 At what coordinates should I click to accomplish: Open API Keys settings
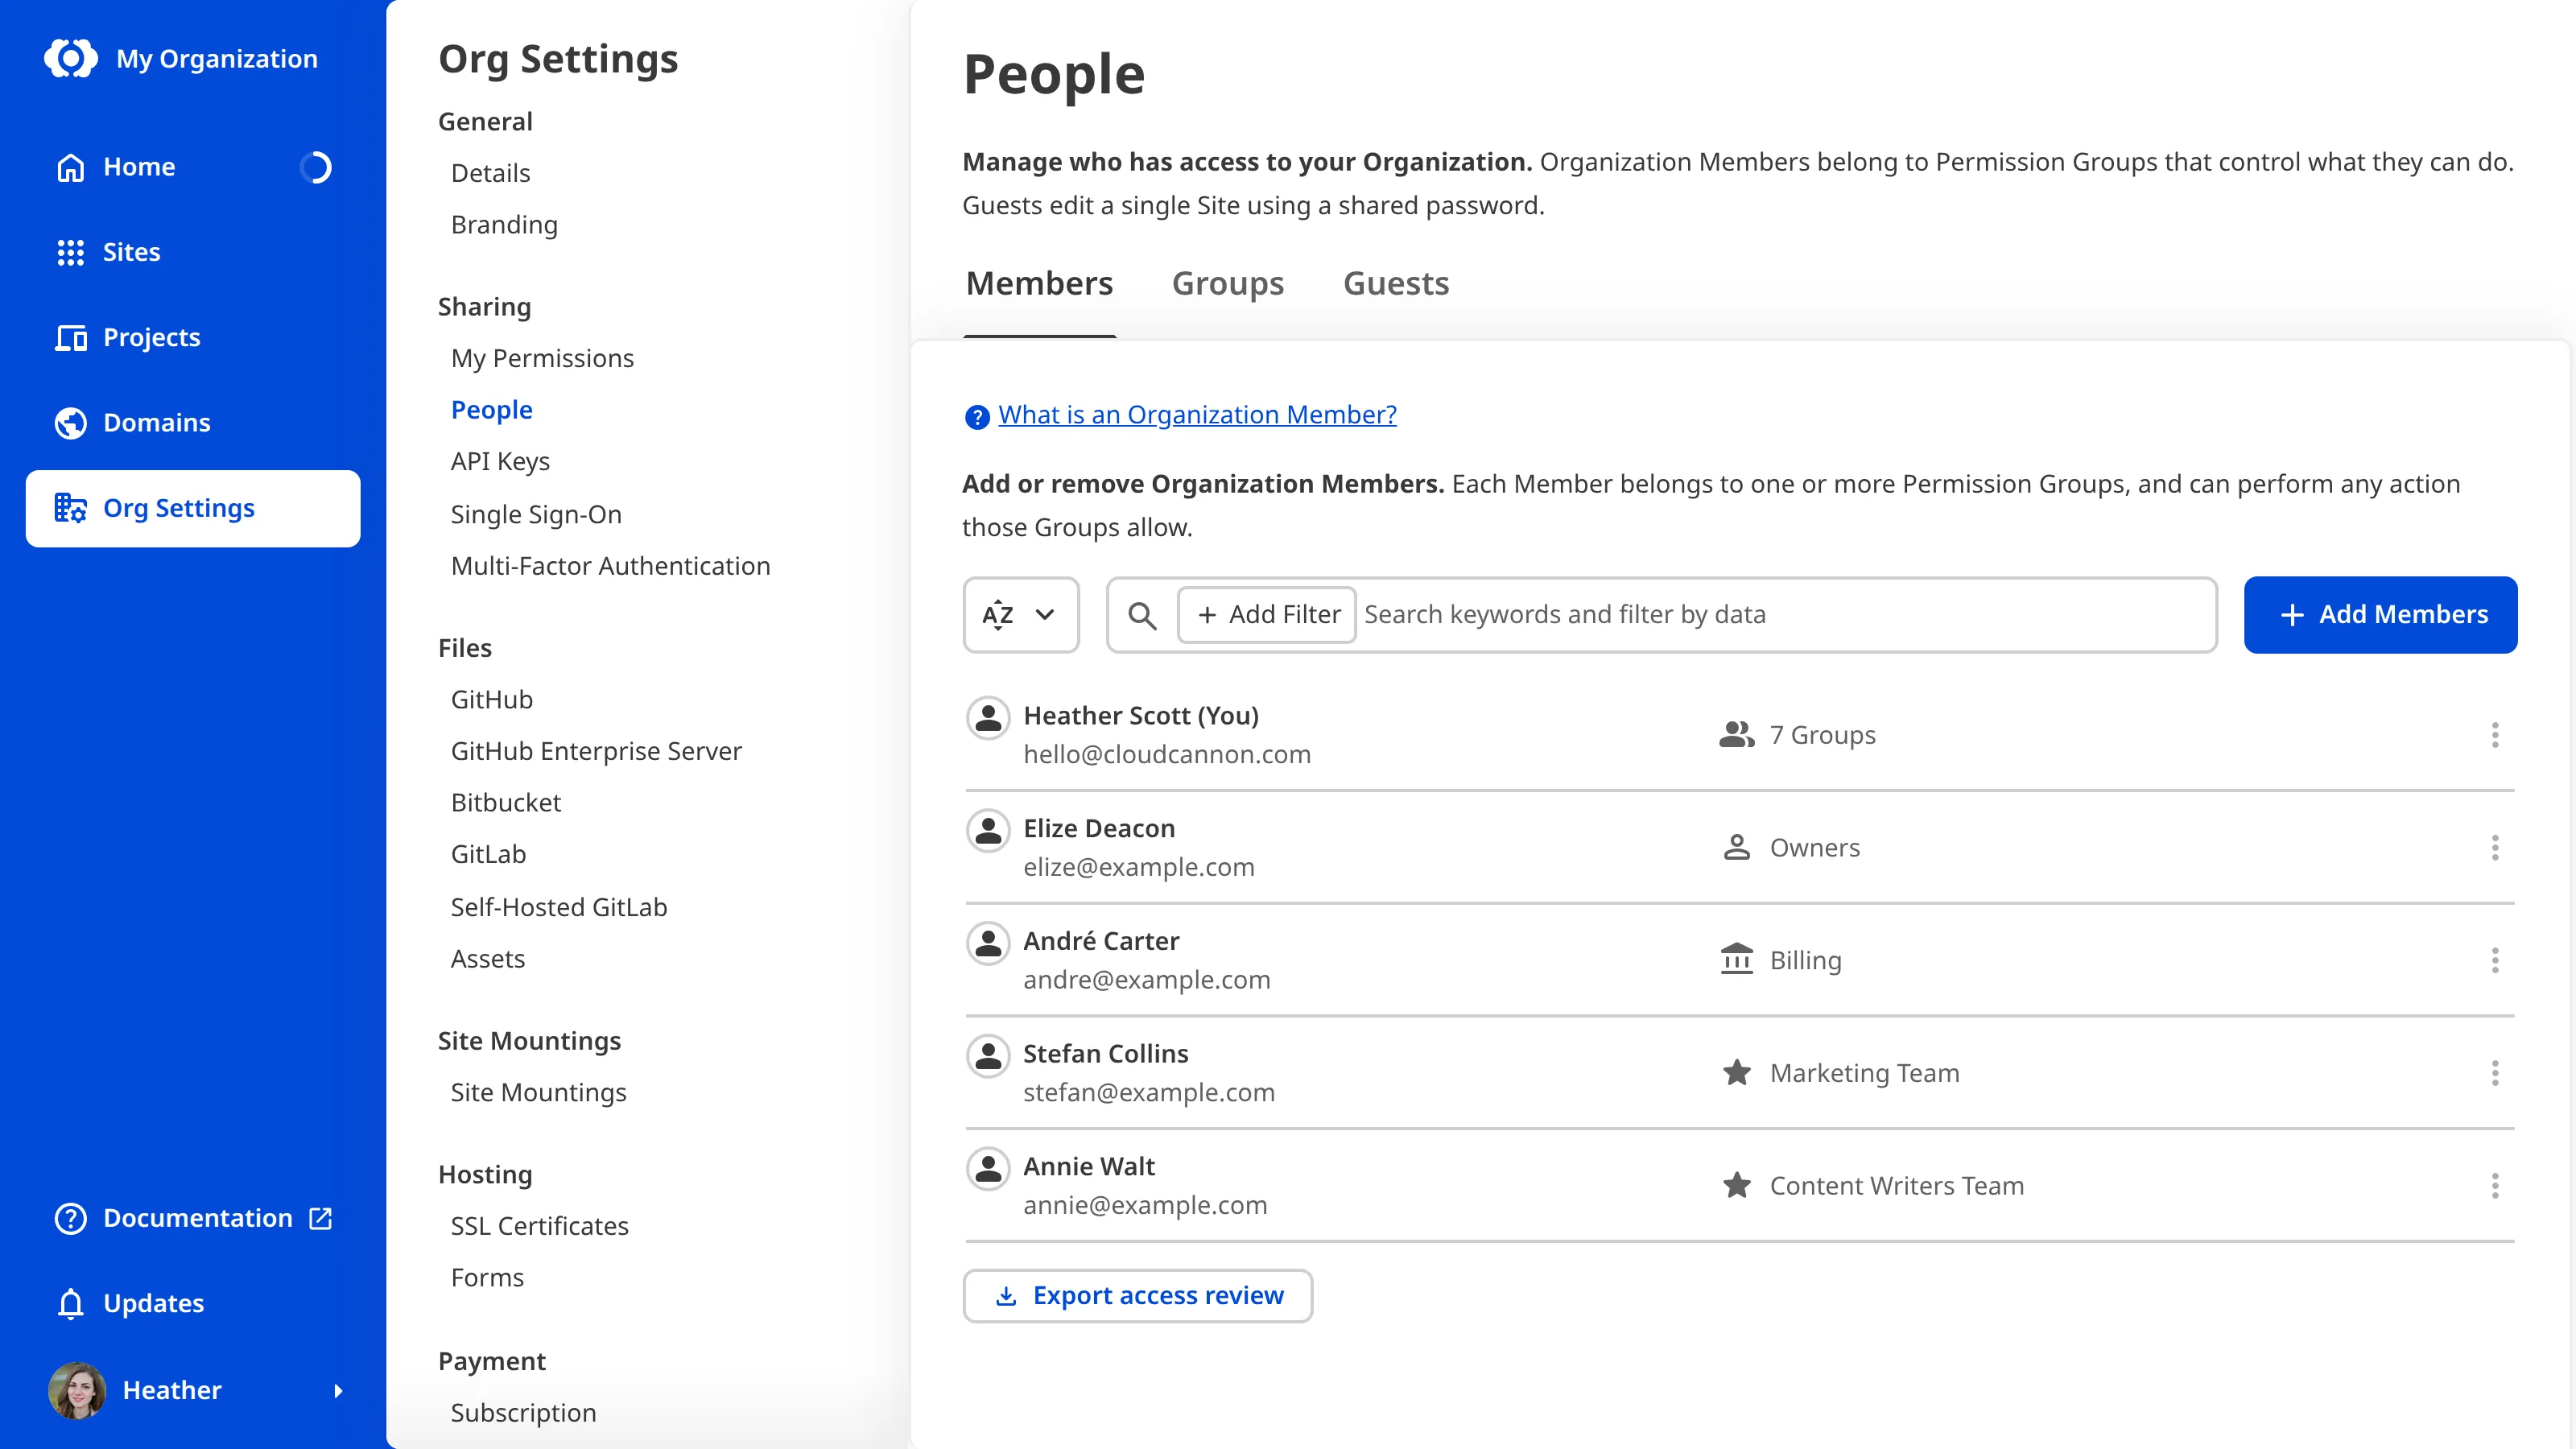pos(500,461)
